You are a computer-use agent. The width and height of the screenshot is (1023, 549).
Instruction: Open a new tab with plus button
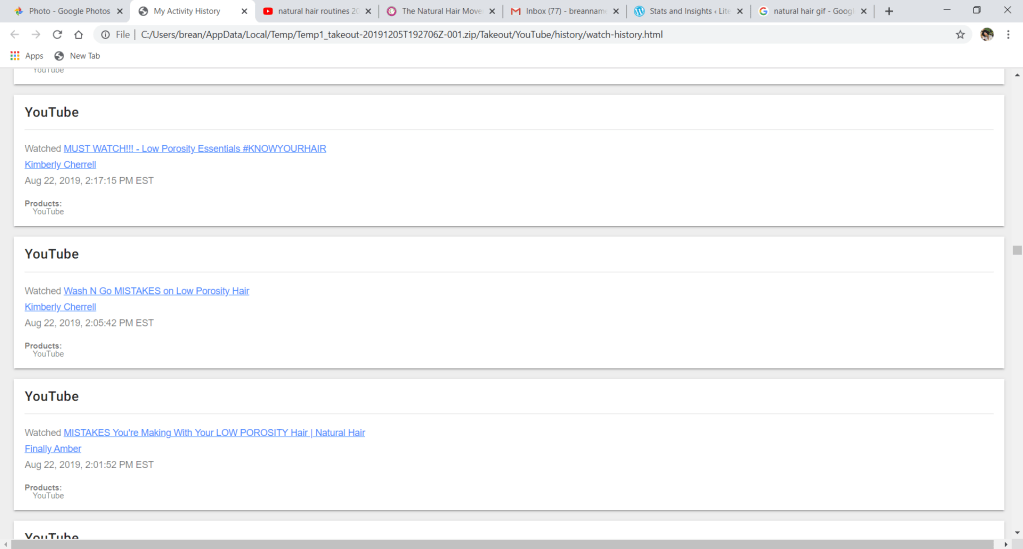[x=889, y=11]
